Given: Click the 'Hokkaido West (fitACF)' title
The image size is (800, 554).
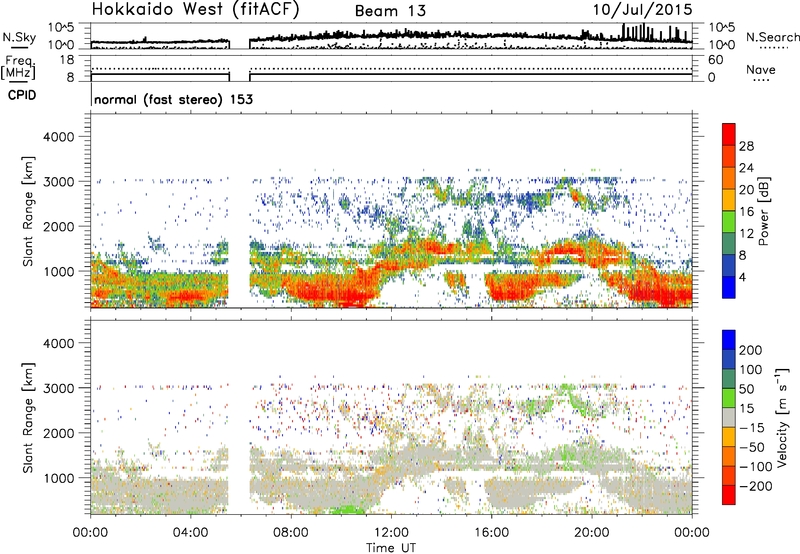Looking at the screenshot, I should tap(195, 9).
